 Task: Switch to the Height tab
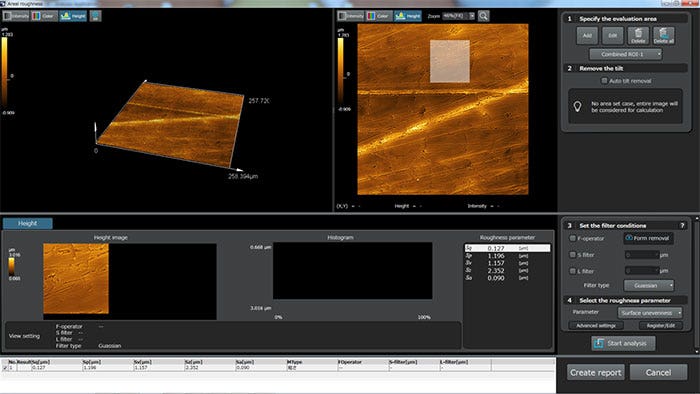(28, 223)
